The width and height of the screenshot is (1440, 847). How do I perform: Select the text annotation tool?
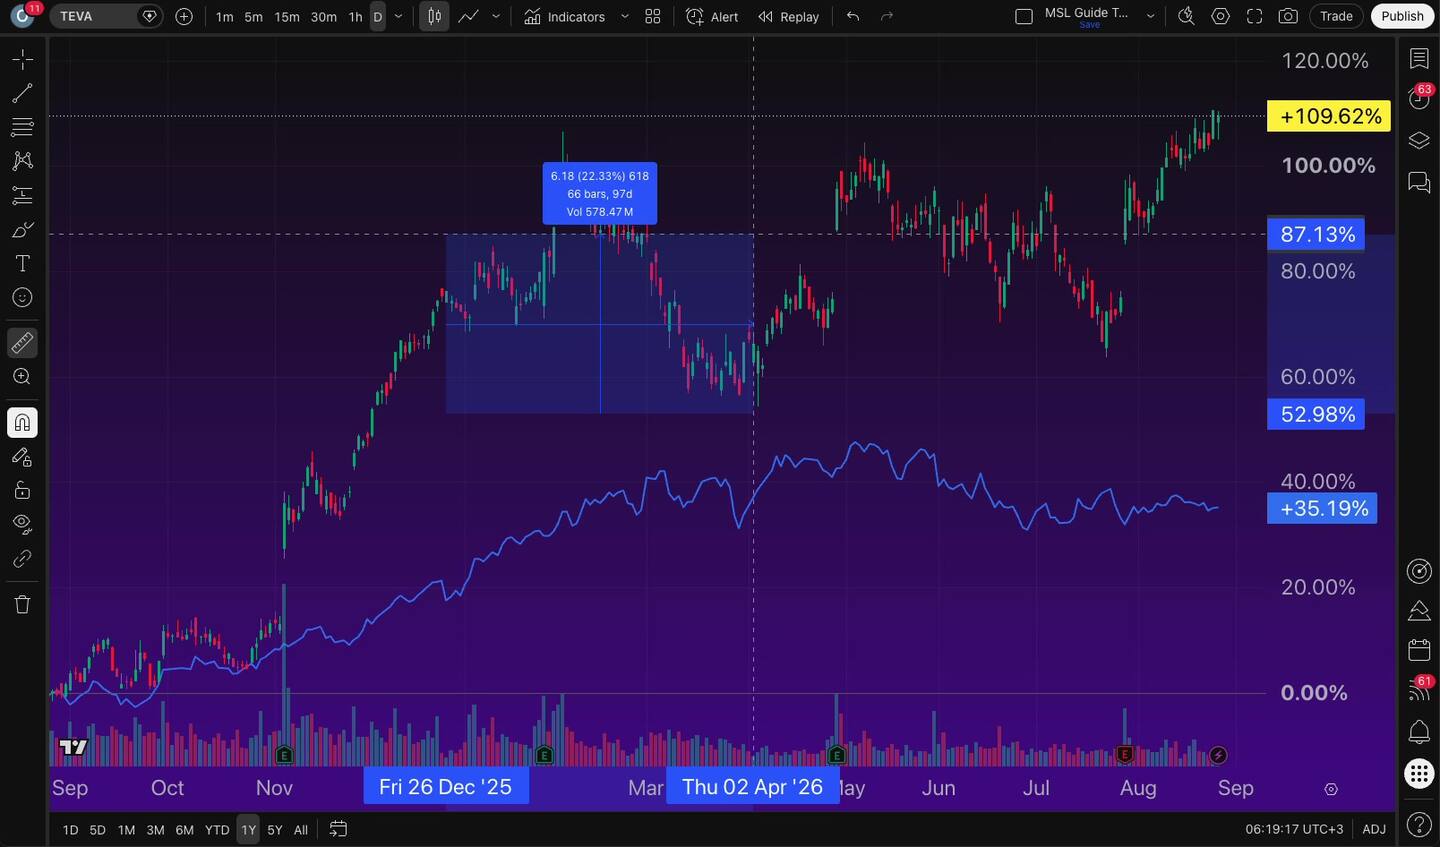click(22, 264)
